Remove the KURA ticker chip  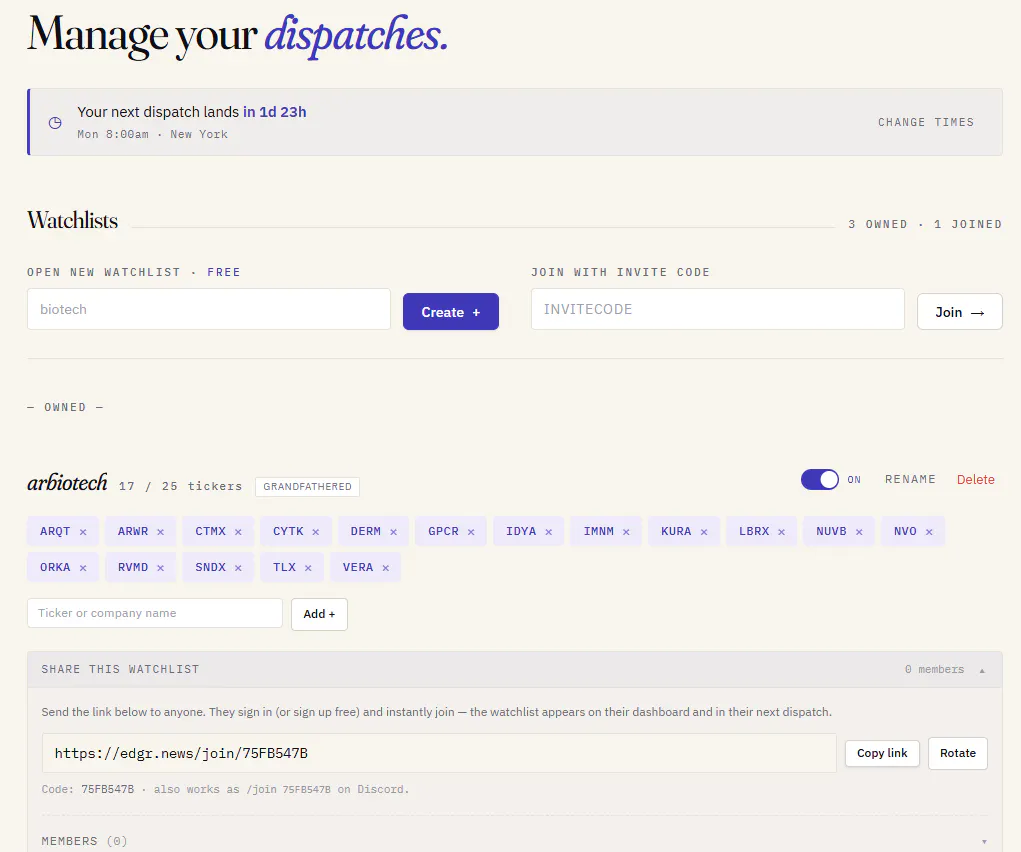pyautogui.click(x=703, y=532)
